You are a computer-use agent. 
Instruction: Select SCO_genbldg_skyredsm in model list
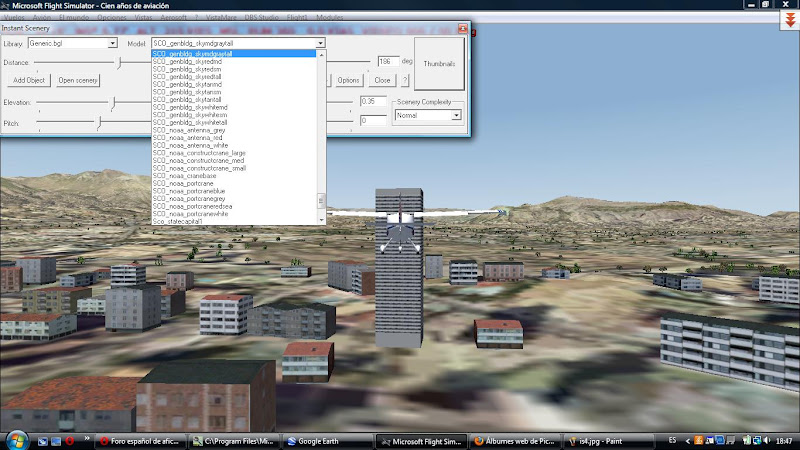[x=234, y=69]
